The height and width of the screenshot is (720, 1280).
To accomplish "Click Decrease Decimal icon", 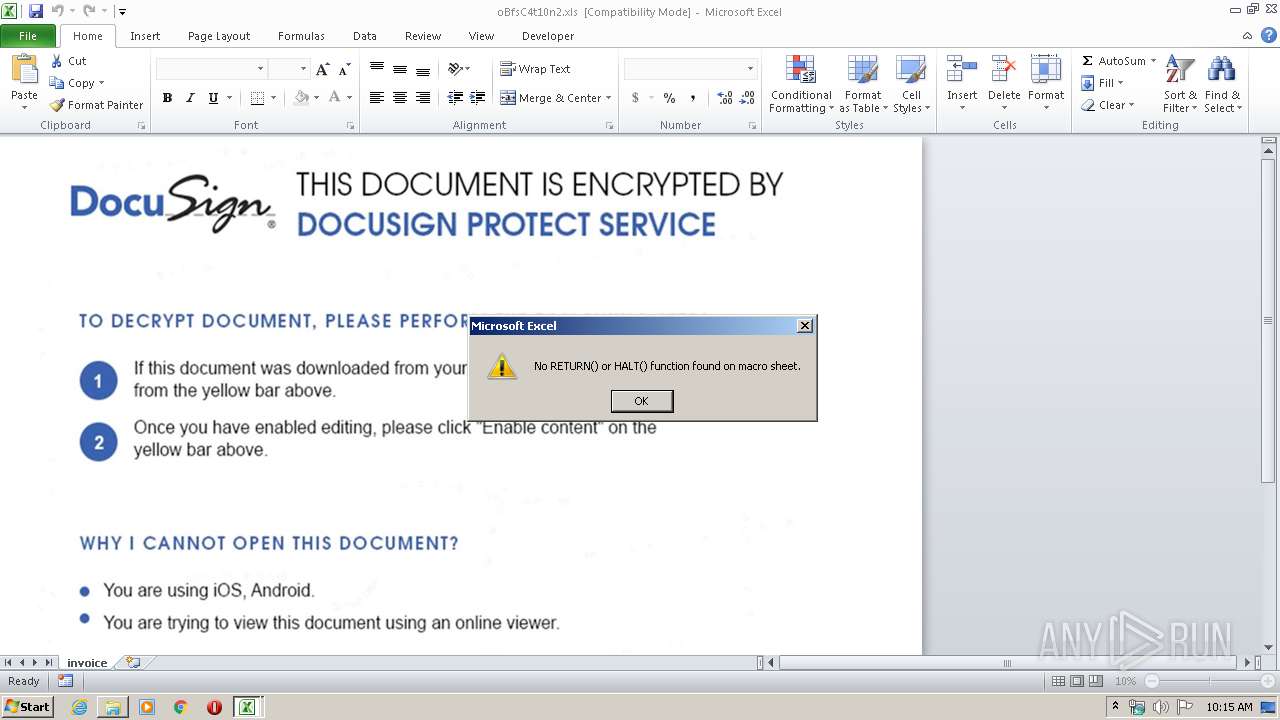I will click(x=748, y=98).
